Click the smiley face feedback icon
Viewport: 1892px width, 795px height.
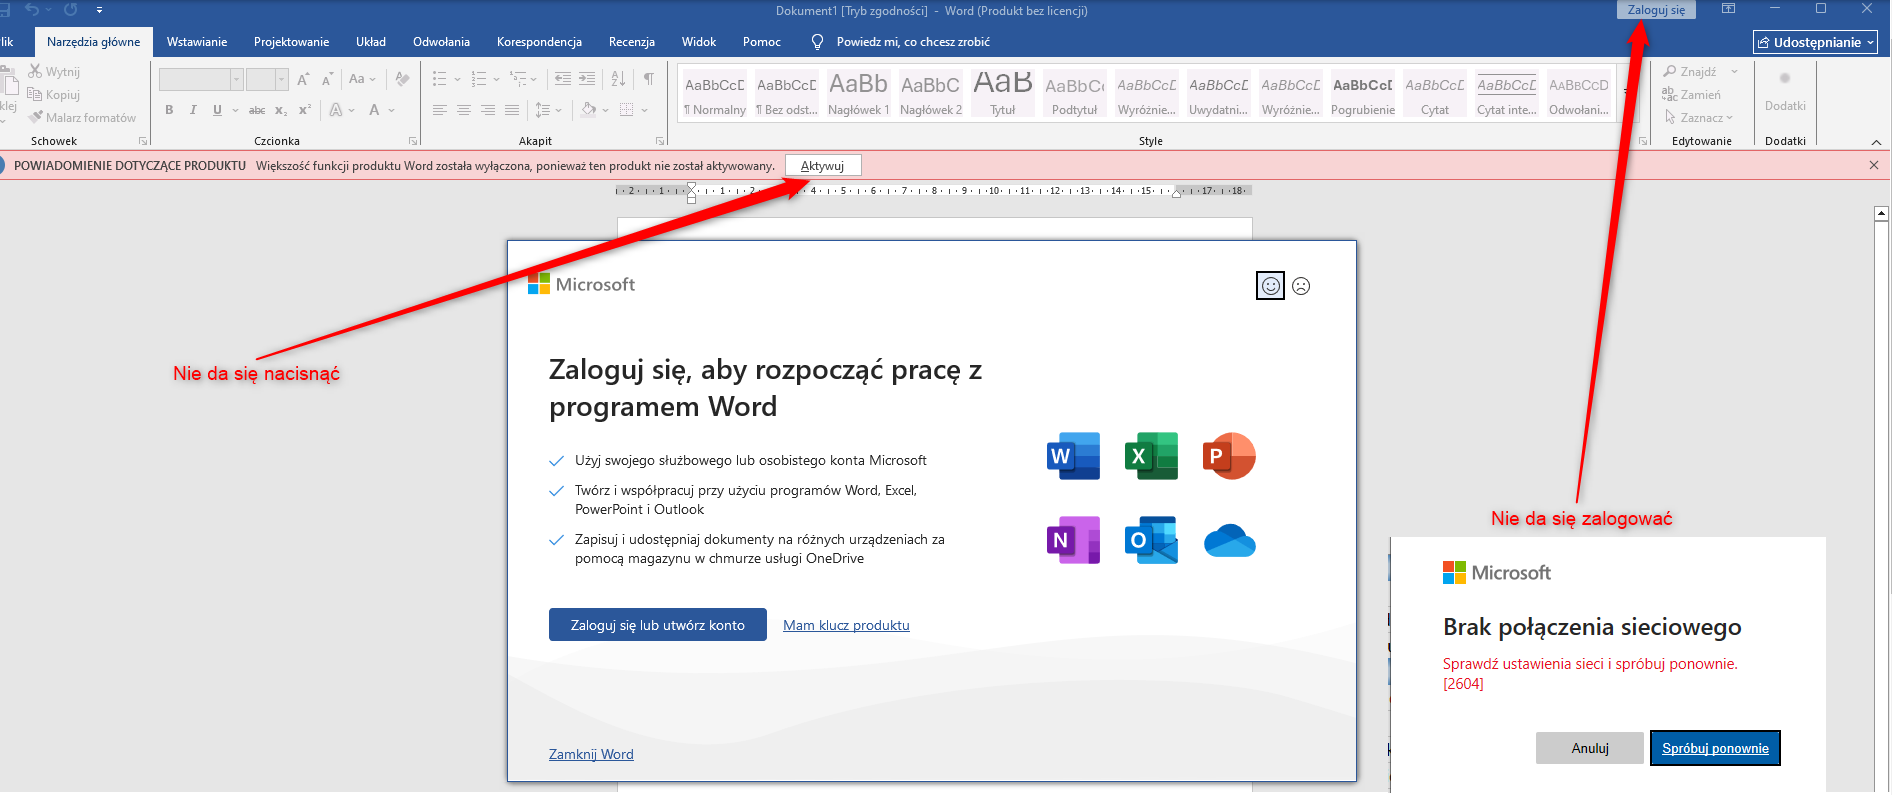click(x=1270, y=286)
